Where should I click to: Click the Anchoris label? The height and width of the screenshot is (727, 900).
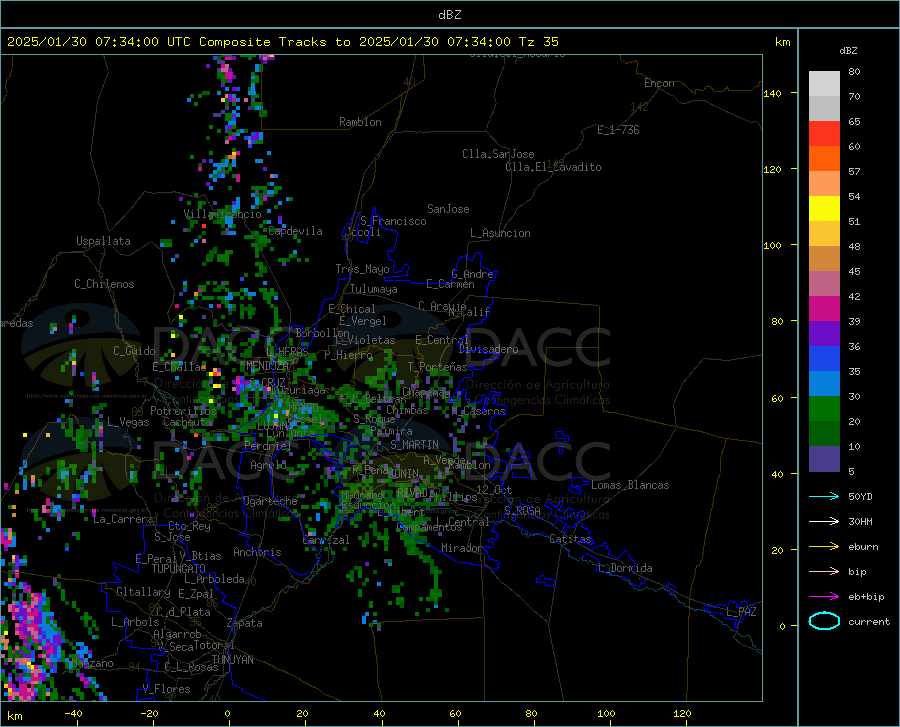tap(257, 552)
